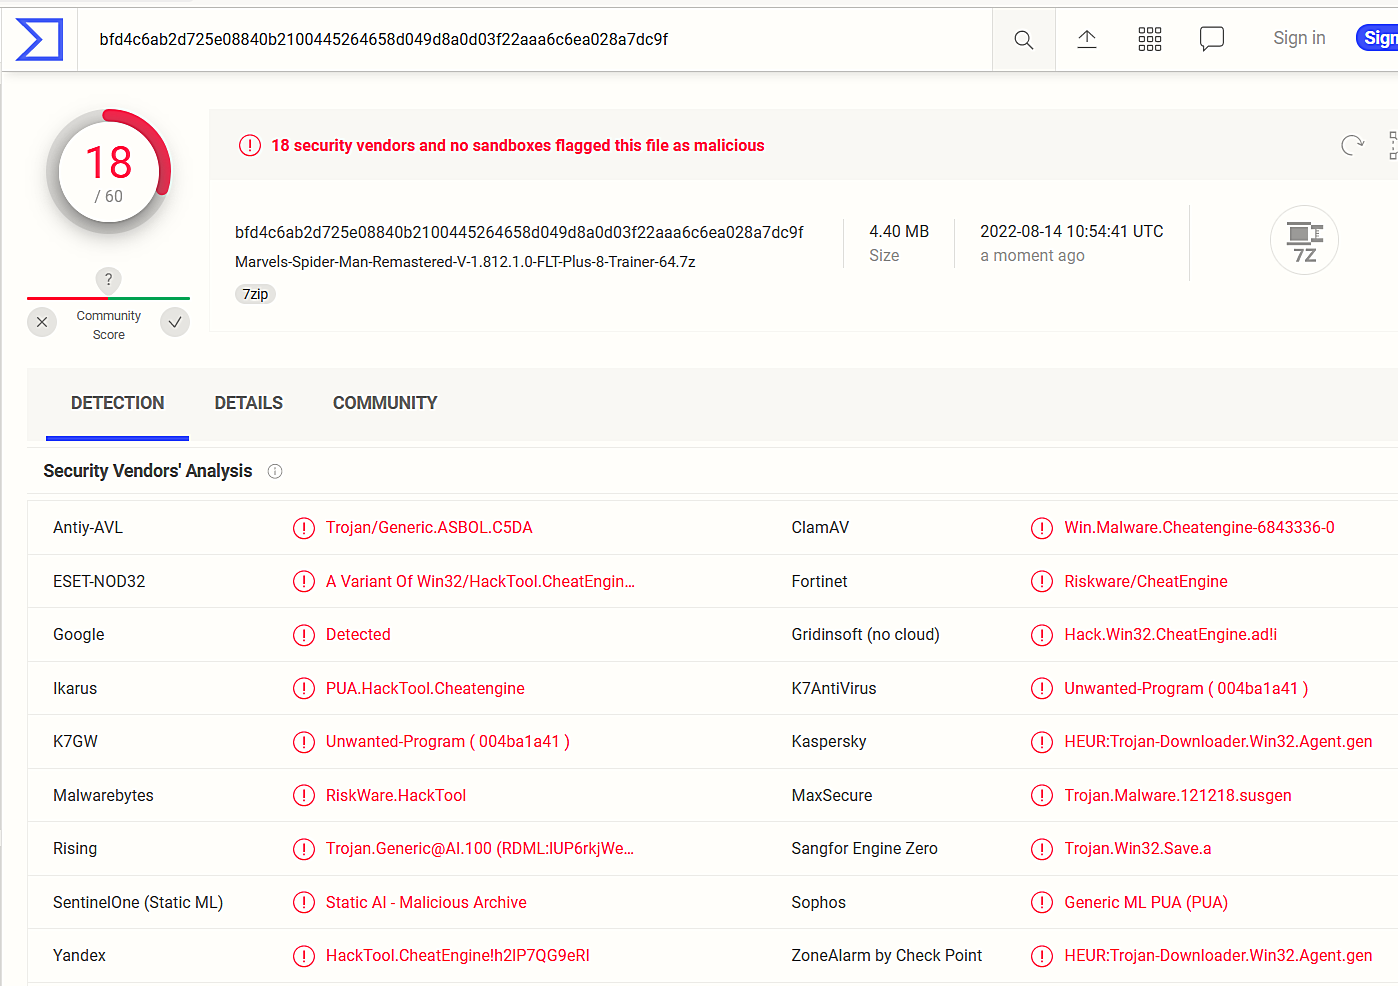Click the community score question mark
Image resolution: width=1398 pixels, height=986 pixels.
[108, 280]
